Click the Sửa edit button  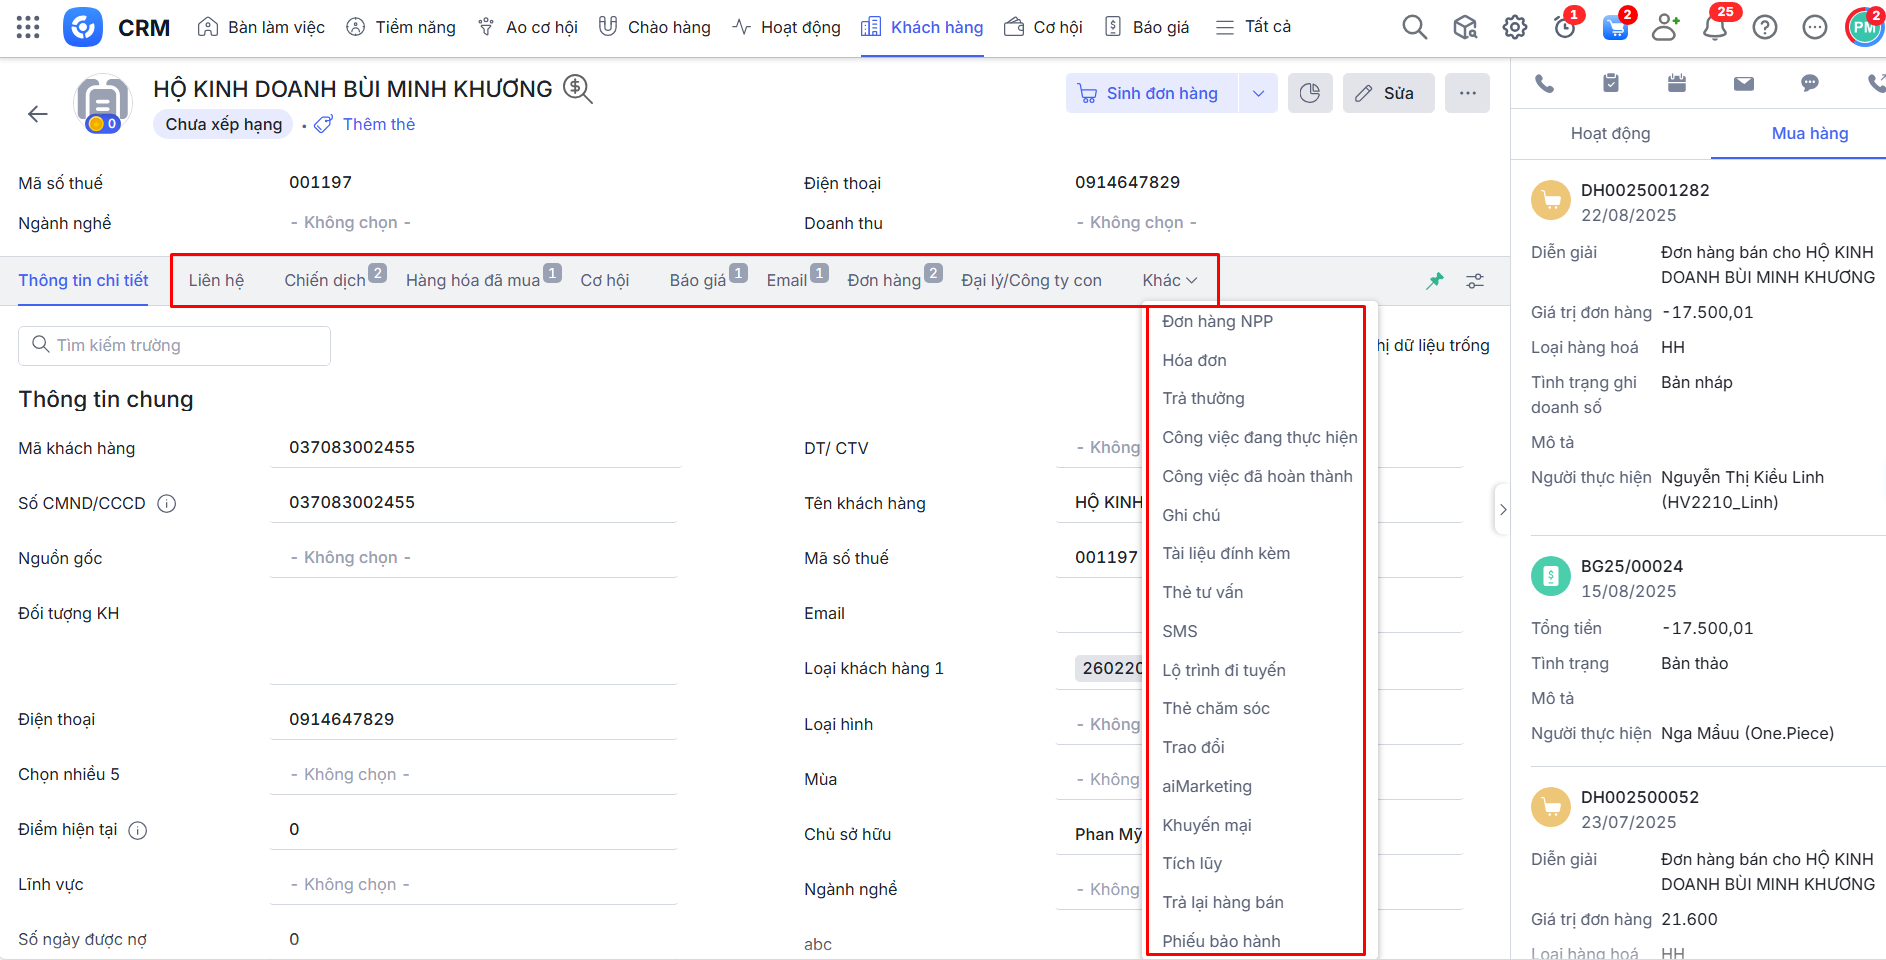coord(1387,93)
